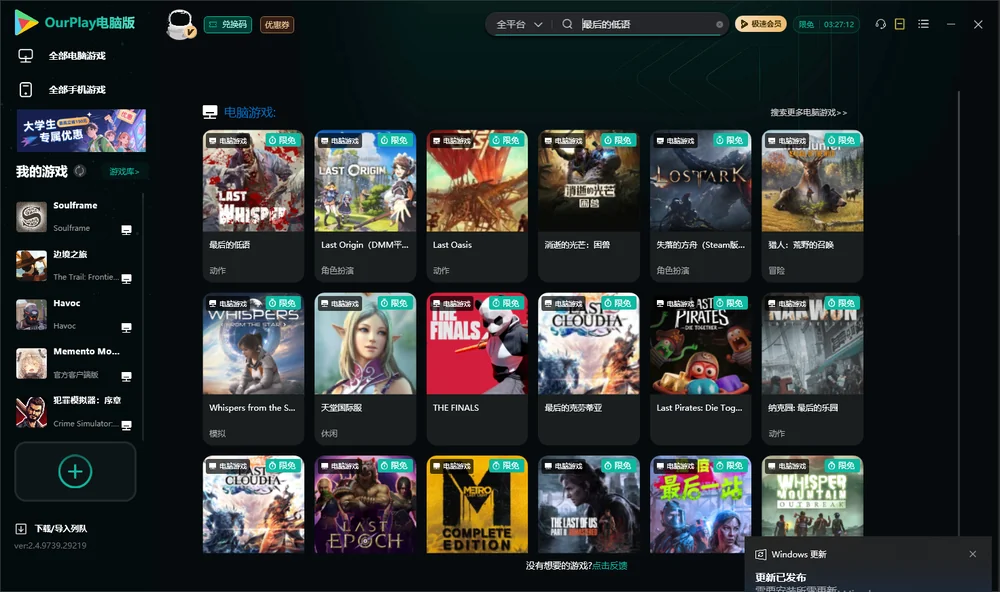Open the 天堂国际服 game card
Image resolution: width=1000 pixels, height=592 pixels.
[x=365, y=369]
